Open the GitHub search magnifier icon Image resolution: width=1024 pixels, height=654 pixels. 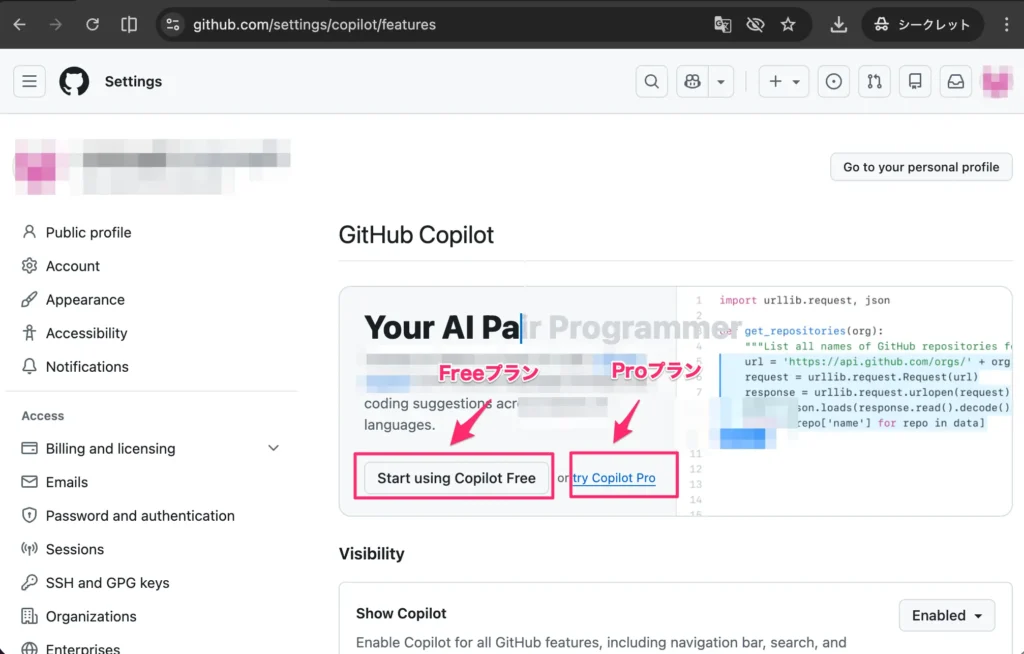click(652, 82)
